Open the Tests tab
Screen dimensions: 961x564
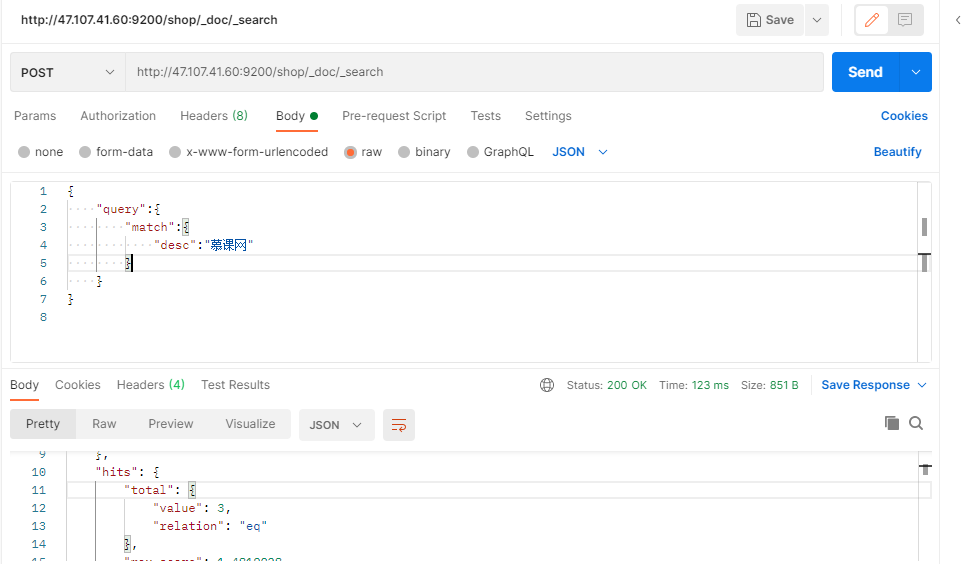point(485,116)
